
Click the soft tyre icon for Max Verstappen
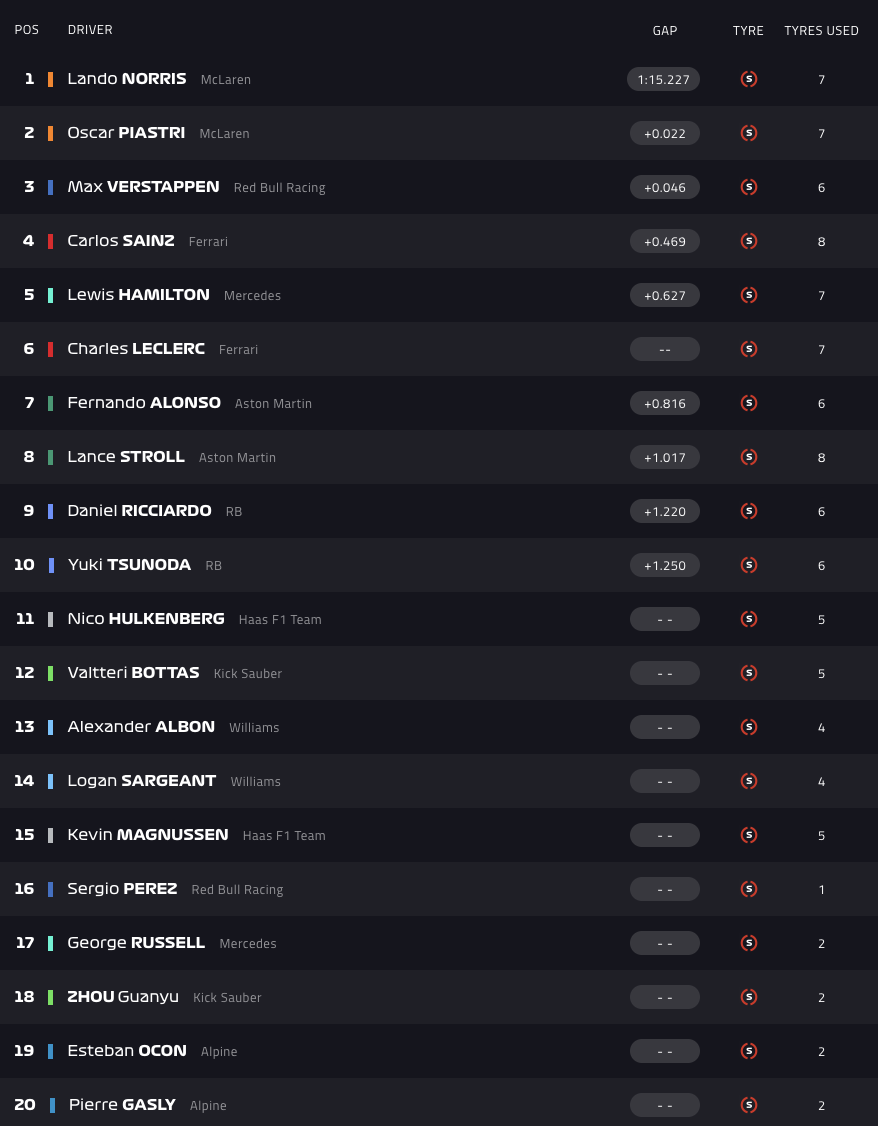(x=748, y=187)
